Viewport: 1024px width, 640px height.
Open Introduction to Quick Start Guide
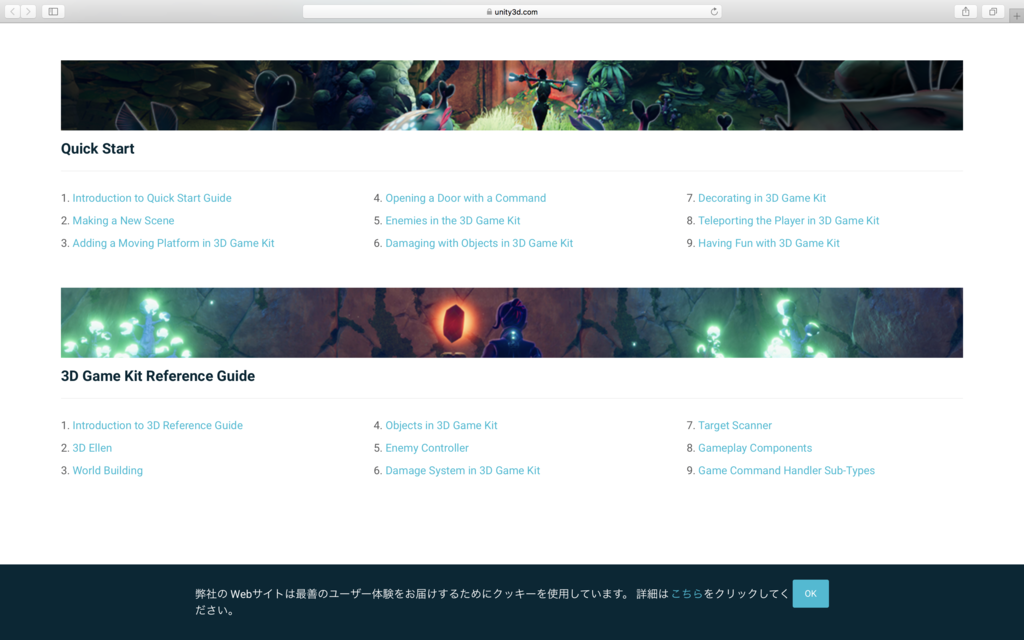point(152,198)
